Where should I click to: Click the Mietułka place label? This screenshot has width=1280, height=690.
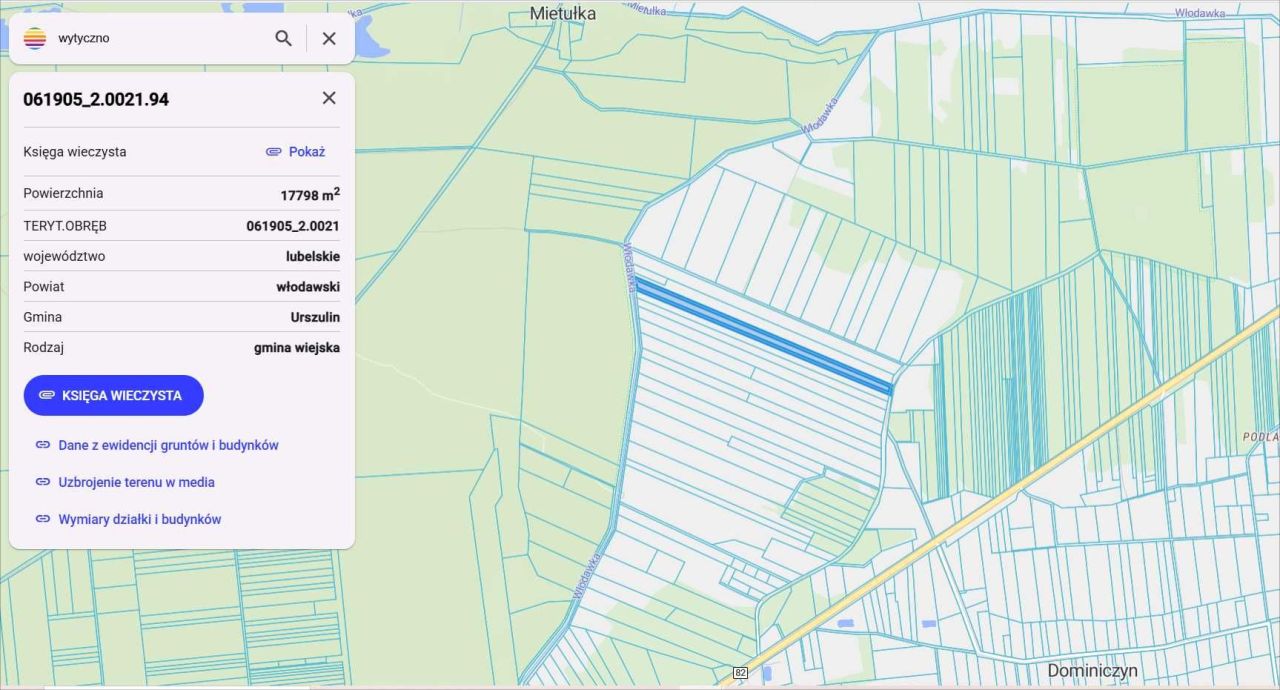tap(562, 13)
